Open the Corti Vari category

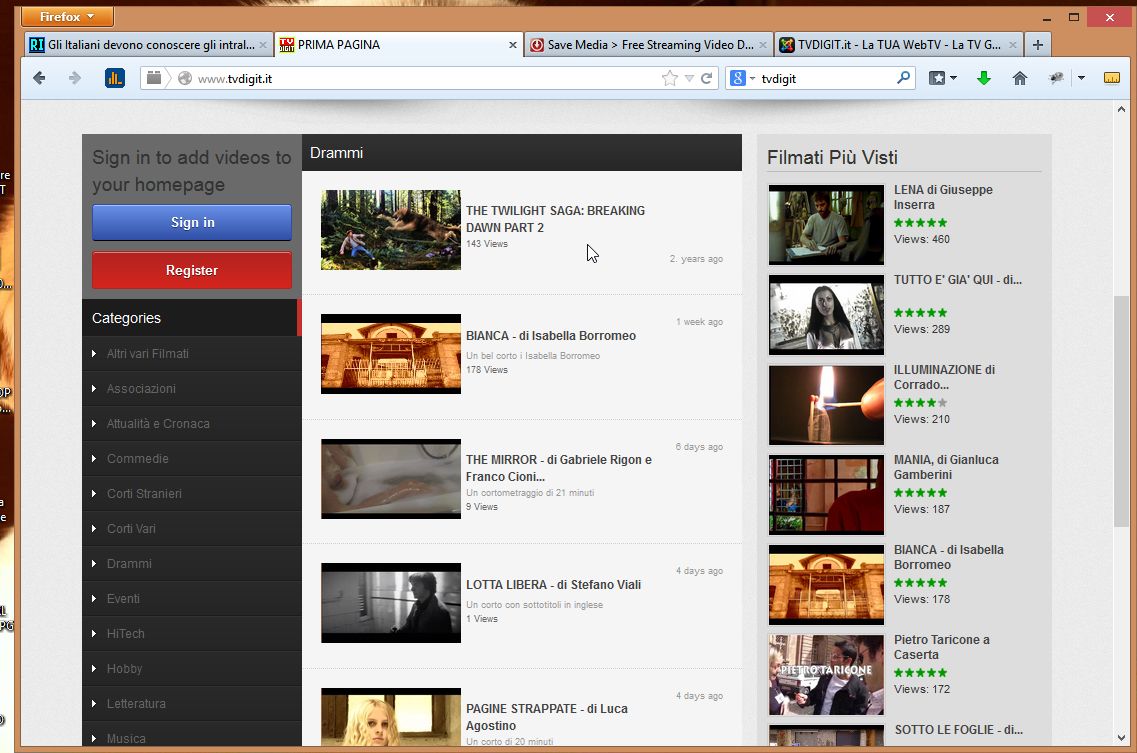tap(191, 528)
